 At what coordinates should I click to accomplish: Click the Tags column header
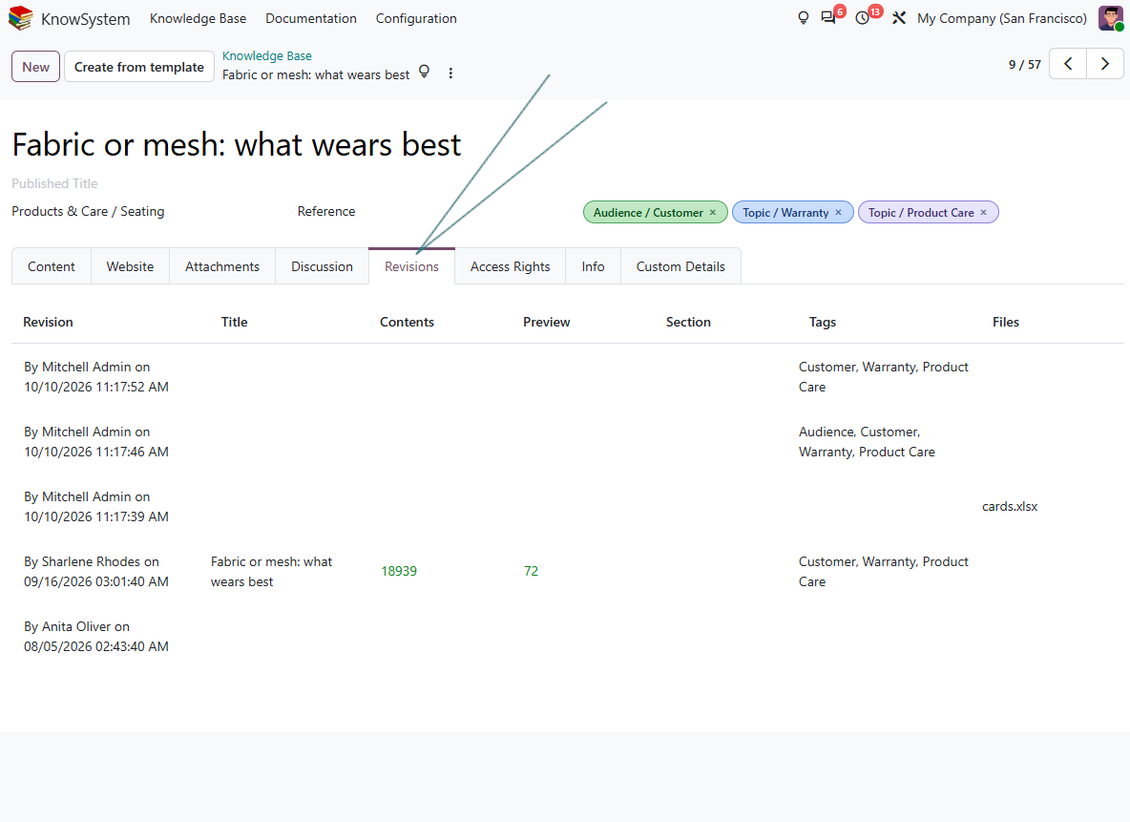pyautogui.click(x=822, y=322)
